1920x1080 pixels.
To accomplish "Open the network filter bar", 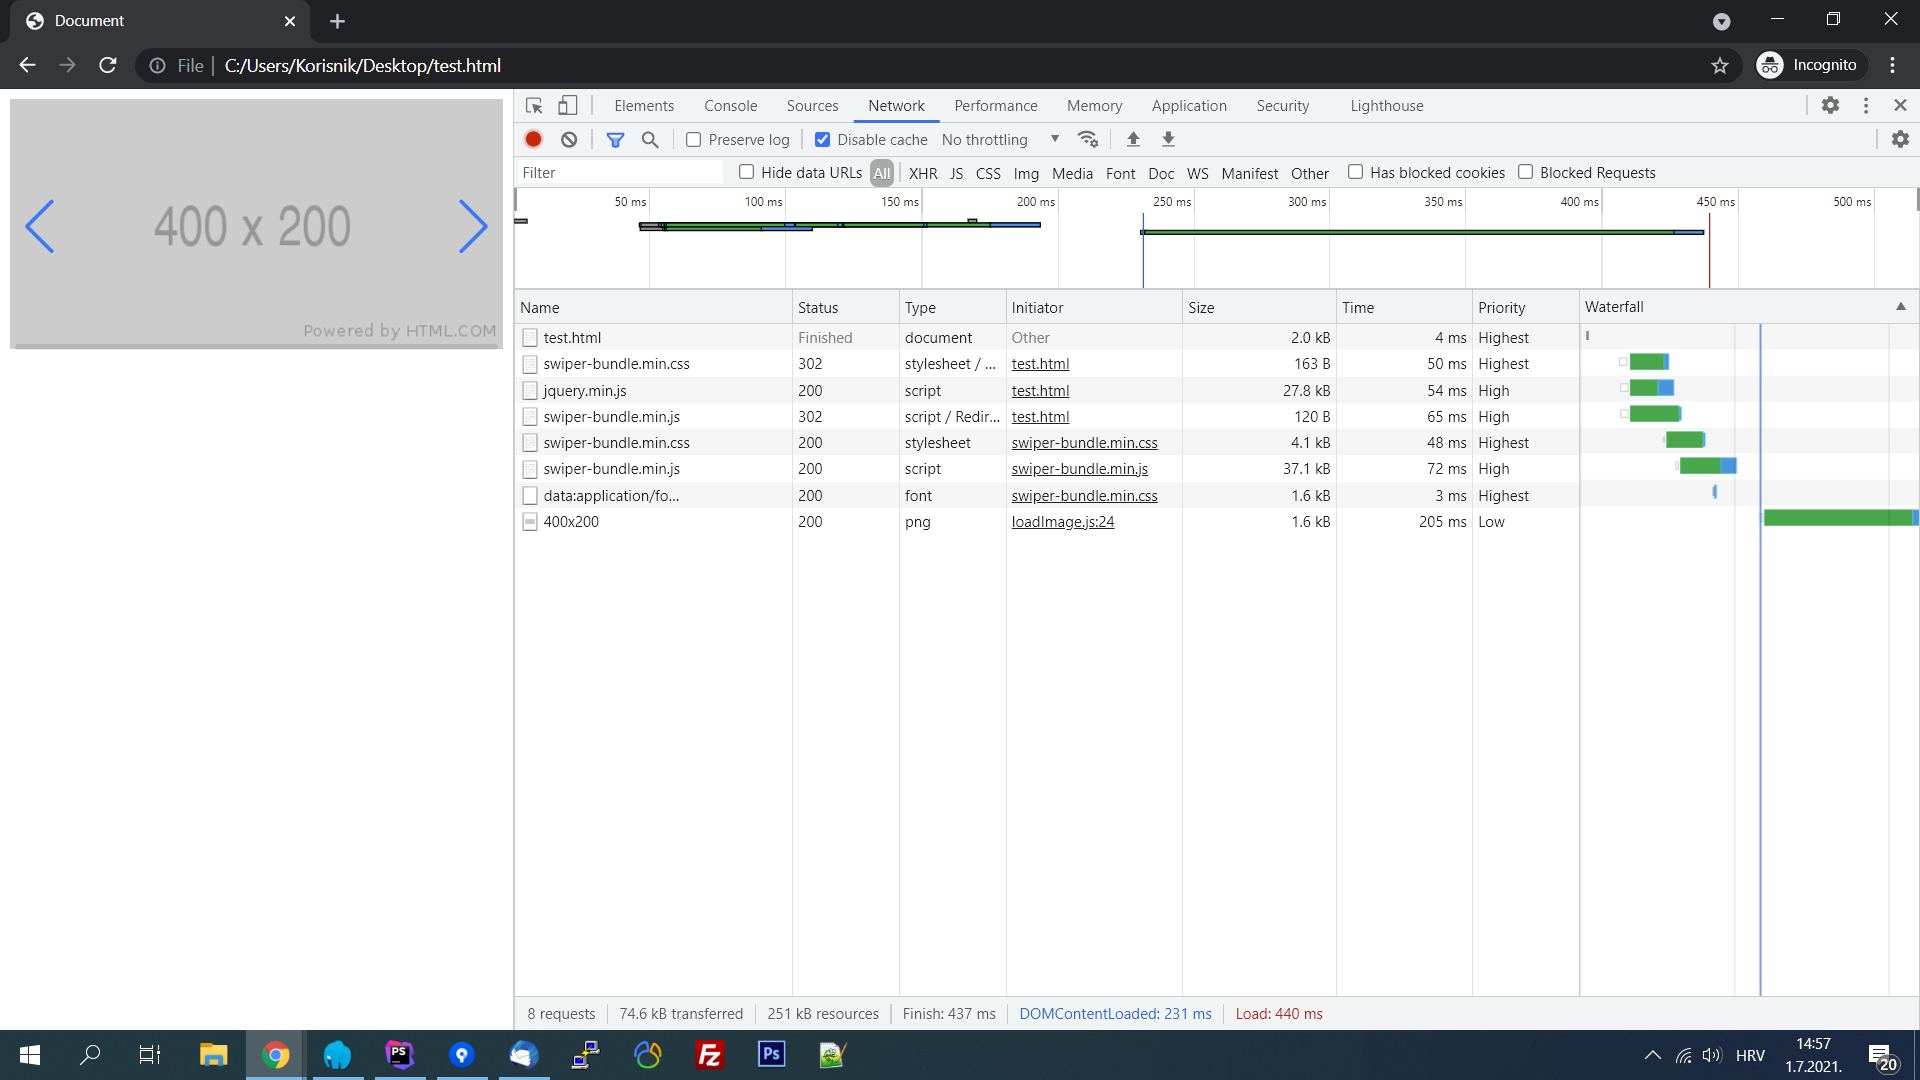I will pyautogui.click(x=616, y=139).
